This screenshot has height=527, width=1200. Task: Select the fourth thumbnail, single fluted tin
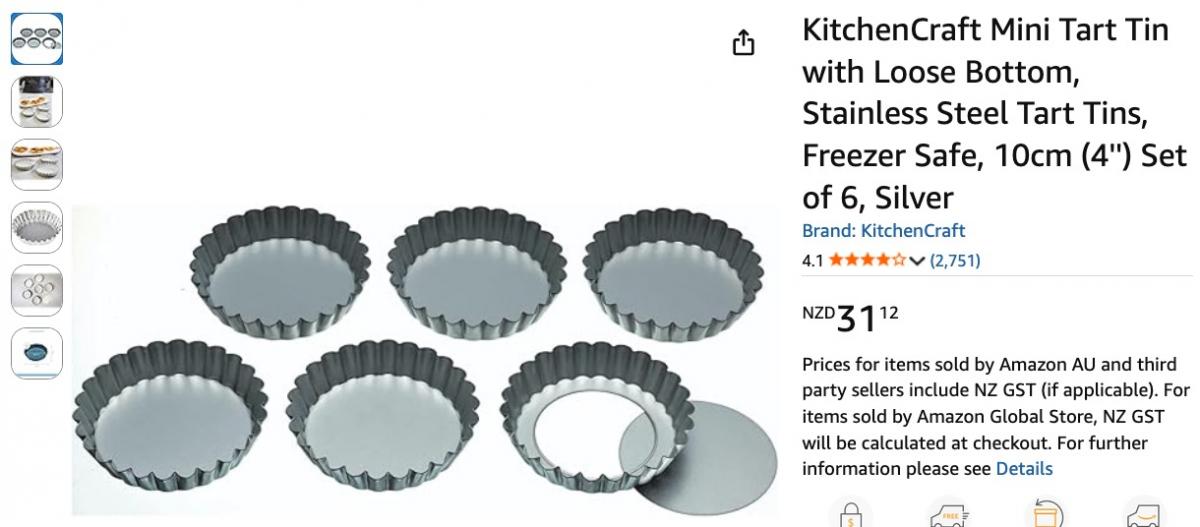[x=36, y=227]
